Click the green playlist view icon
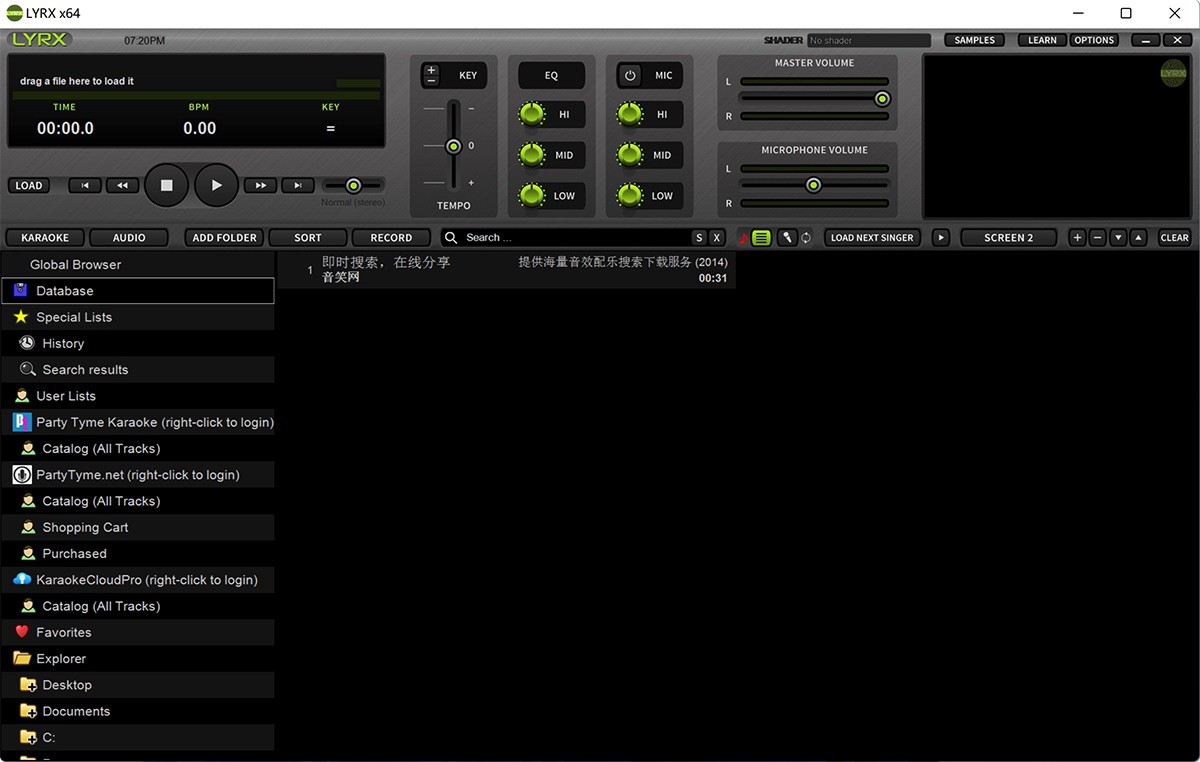1200x762 pixels. coord(761,237)
